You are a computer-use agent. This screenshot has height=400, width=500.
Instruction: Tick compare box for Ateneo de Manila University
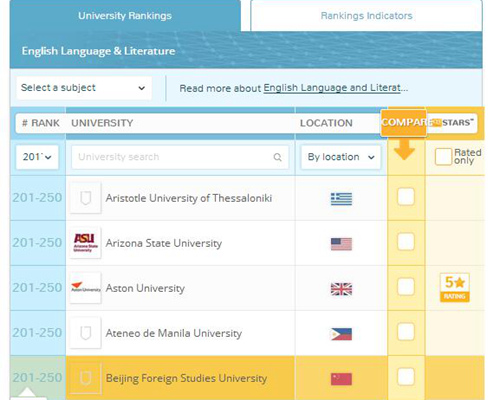tap(406, 332)
